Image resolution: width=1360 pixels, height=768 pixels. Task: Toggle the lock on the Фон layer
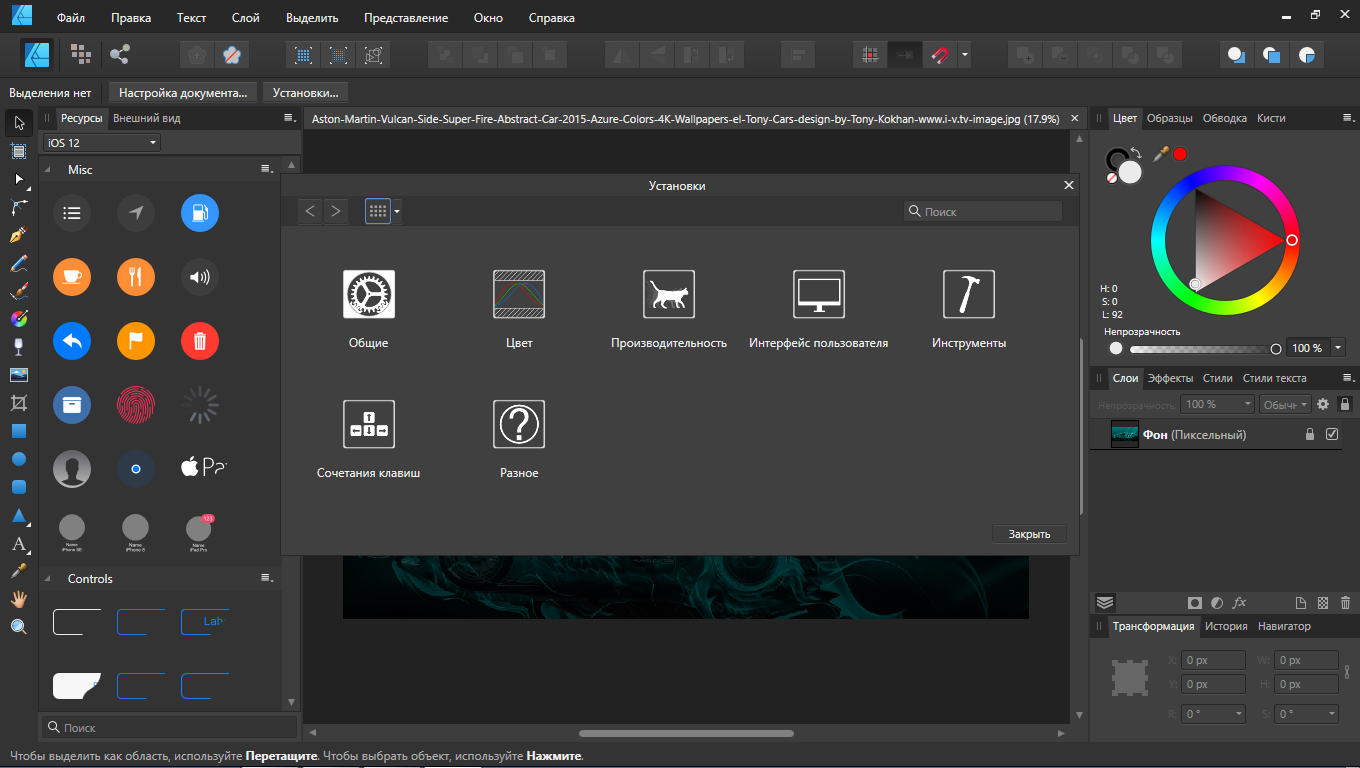click(x=1309, y=434)
